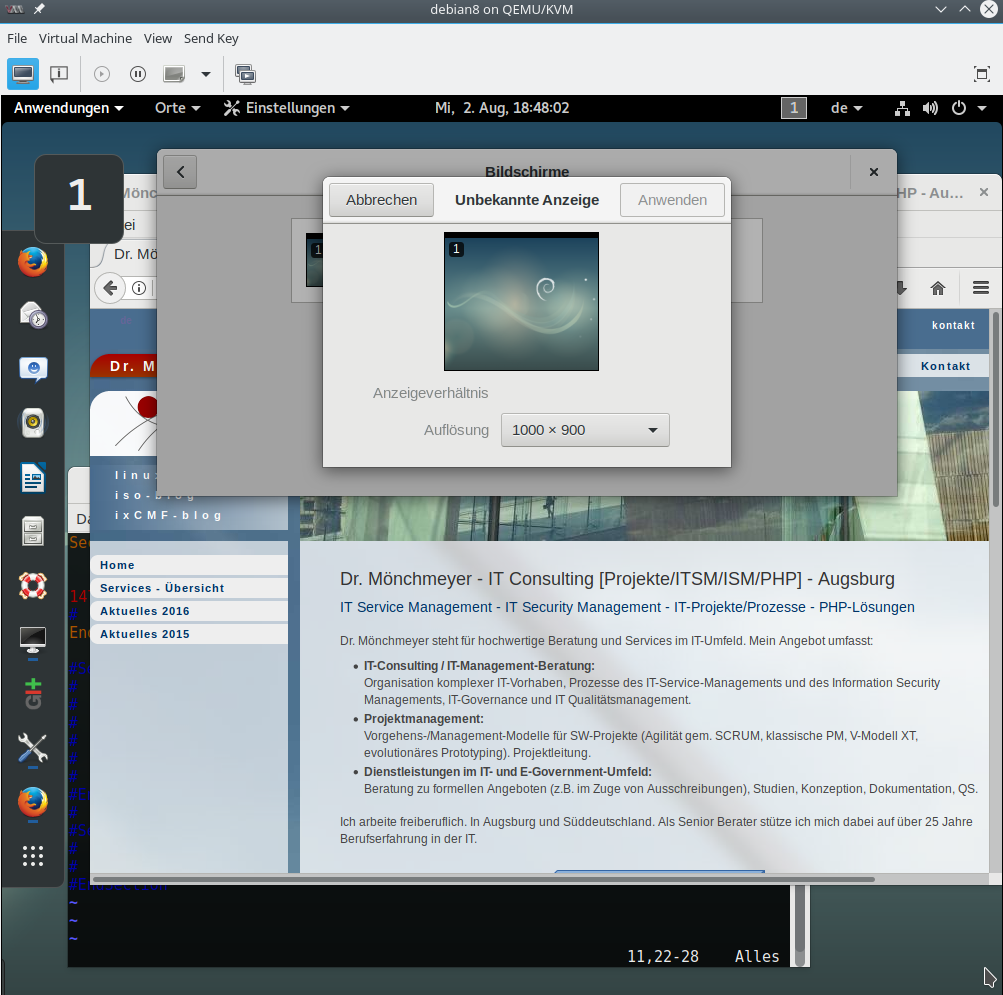Click the pin icon in title bar
The width and height of the screenshot is (1003, 995).
[x=39, y=9]
